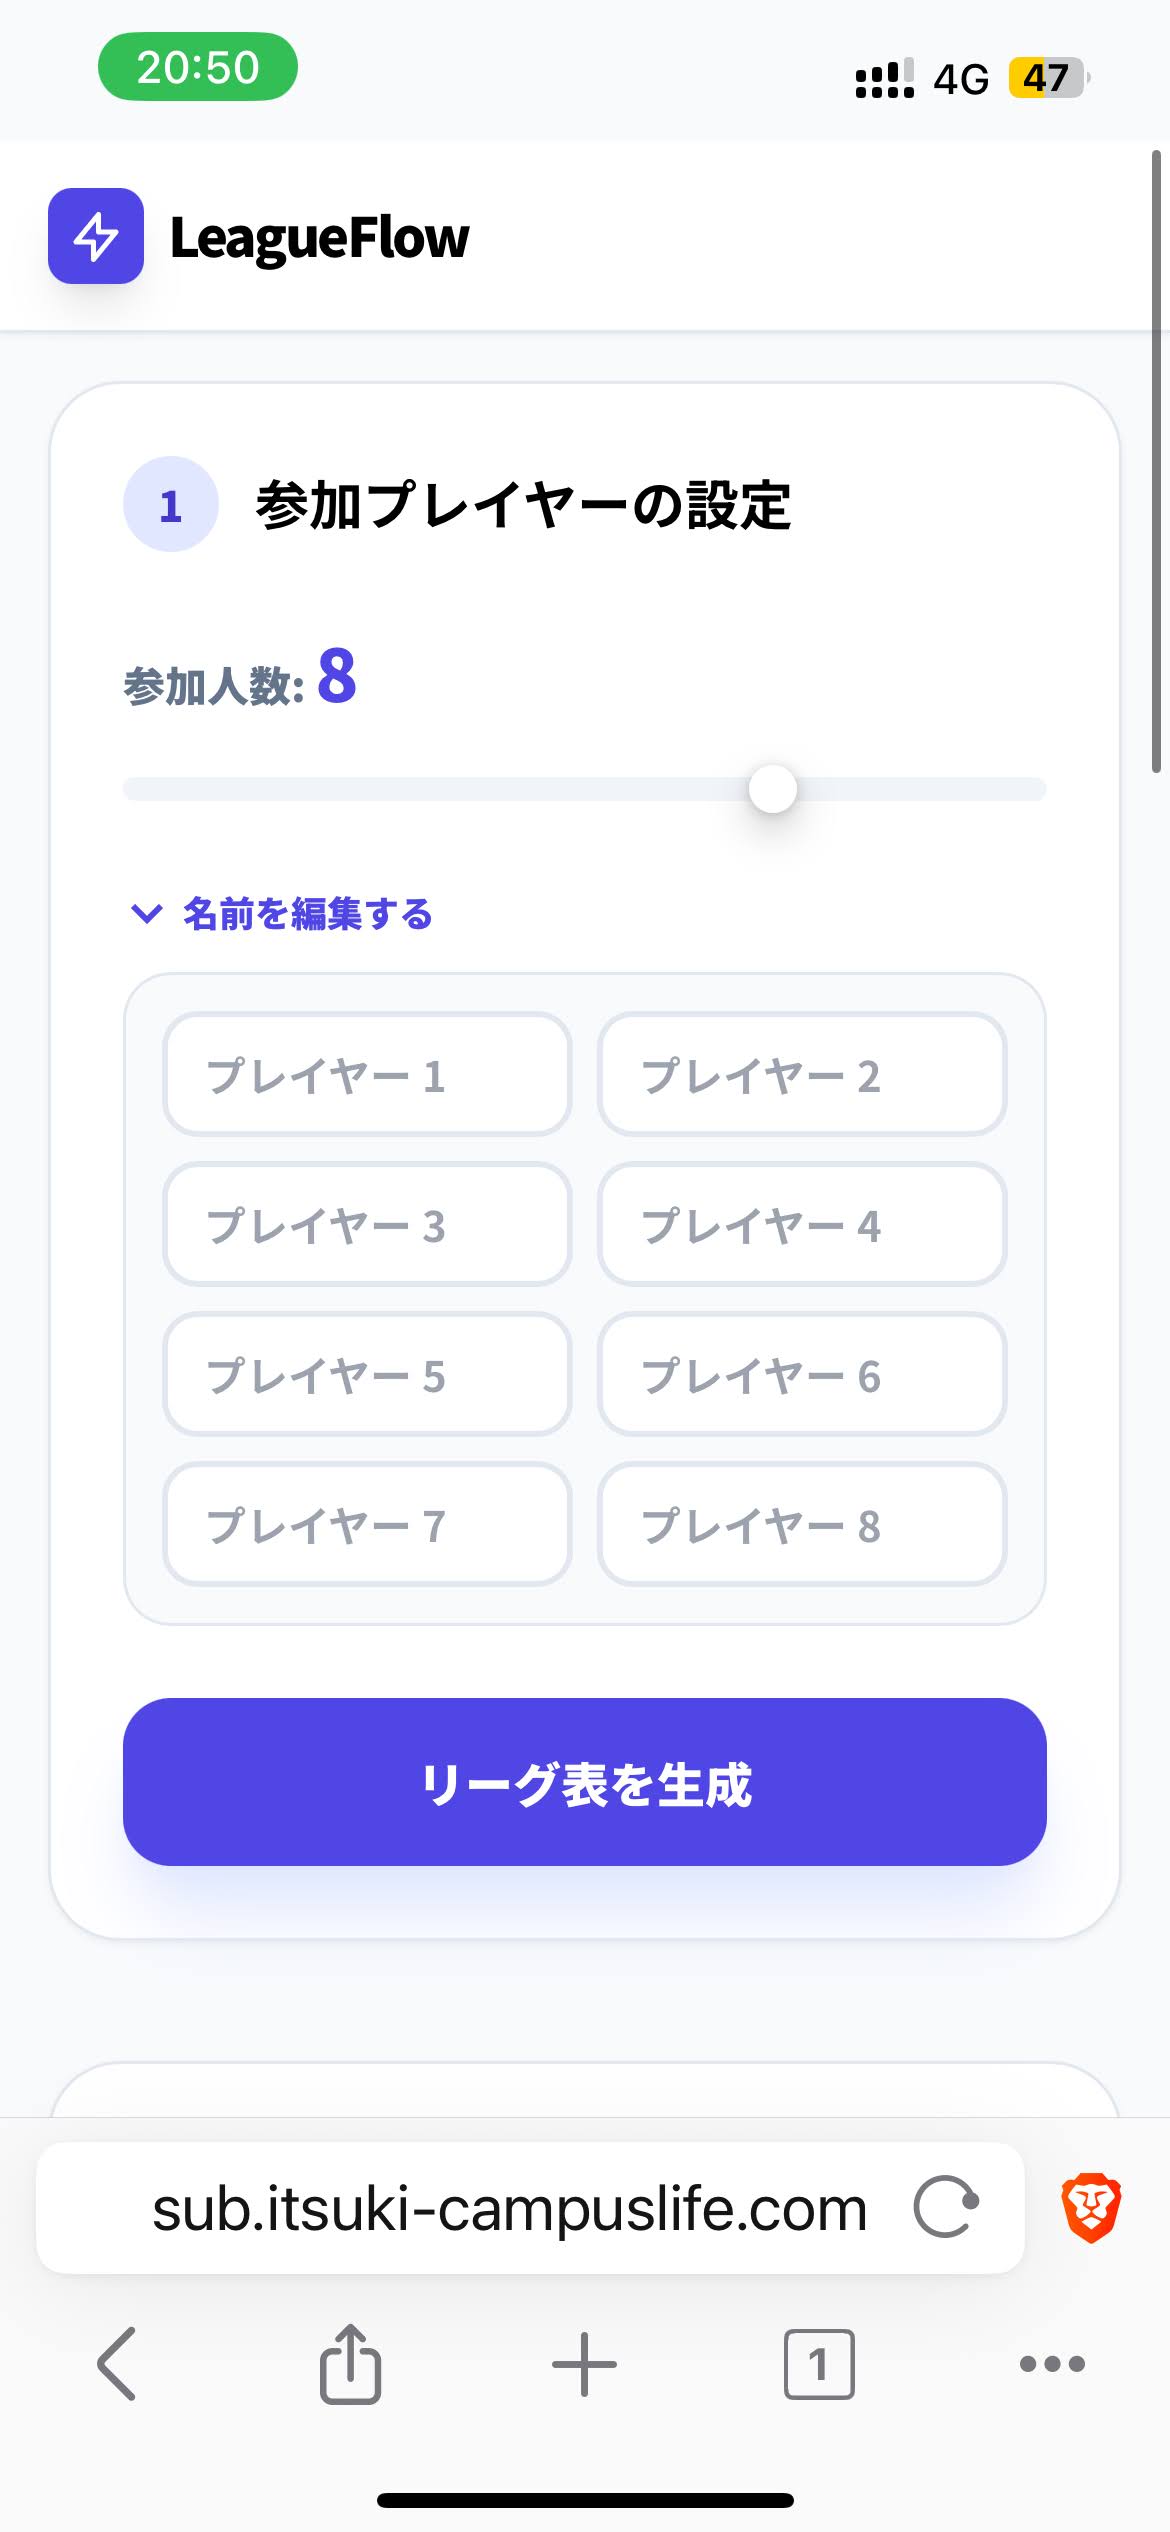Focus the プレイヤー 8 name field
Viewport: 1170px width, 2532px height.
point(802,1525)
